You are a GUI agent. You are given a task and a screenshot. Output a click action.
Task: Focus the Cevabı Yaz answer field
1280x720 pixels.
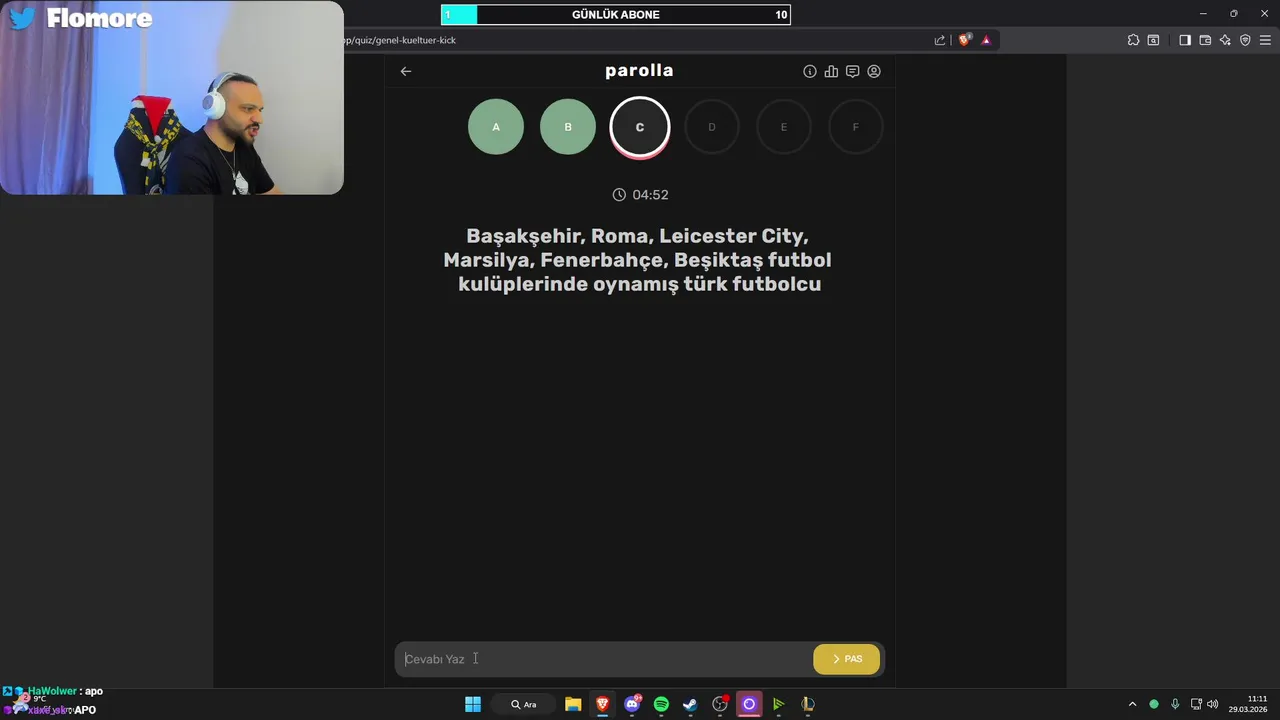[604, 659]
